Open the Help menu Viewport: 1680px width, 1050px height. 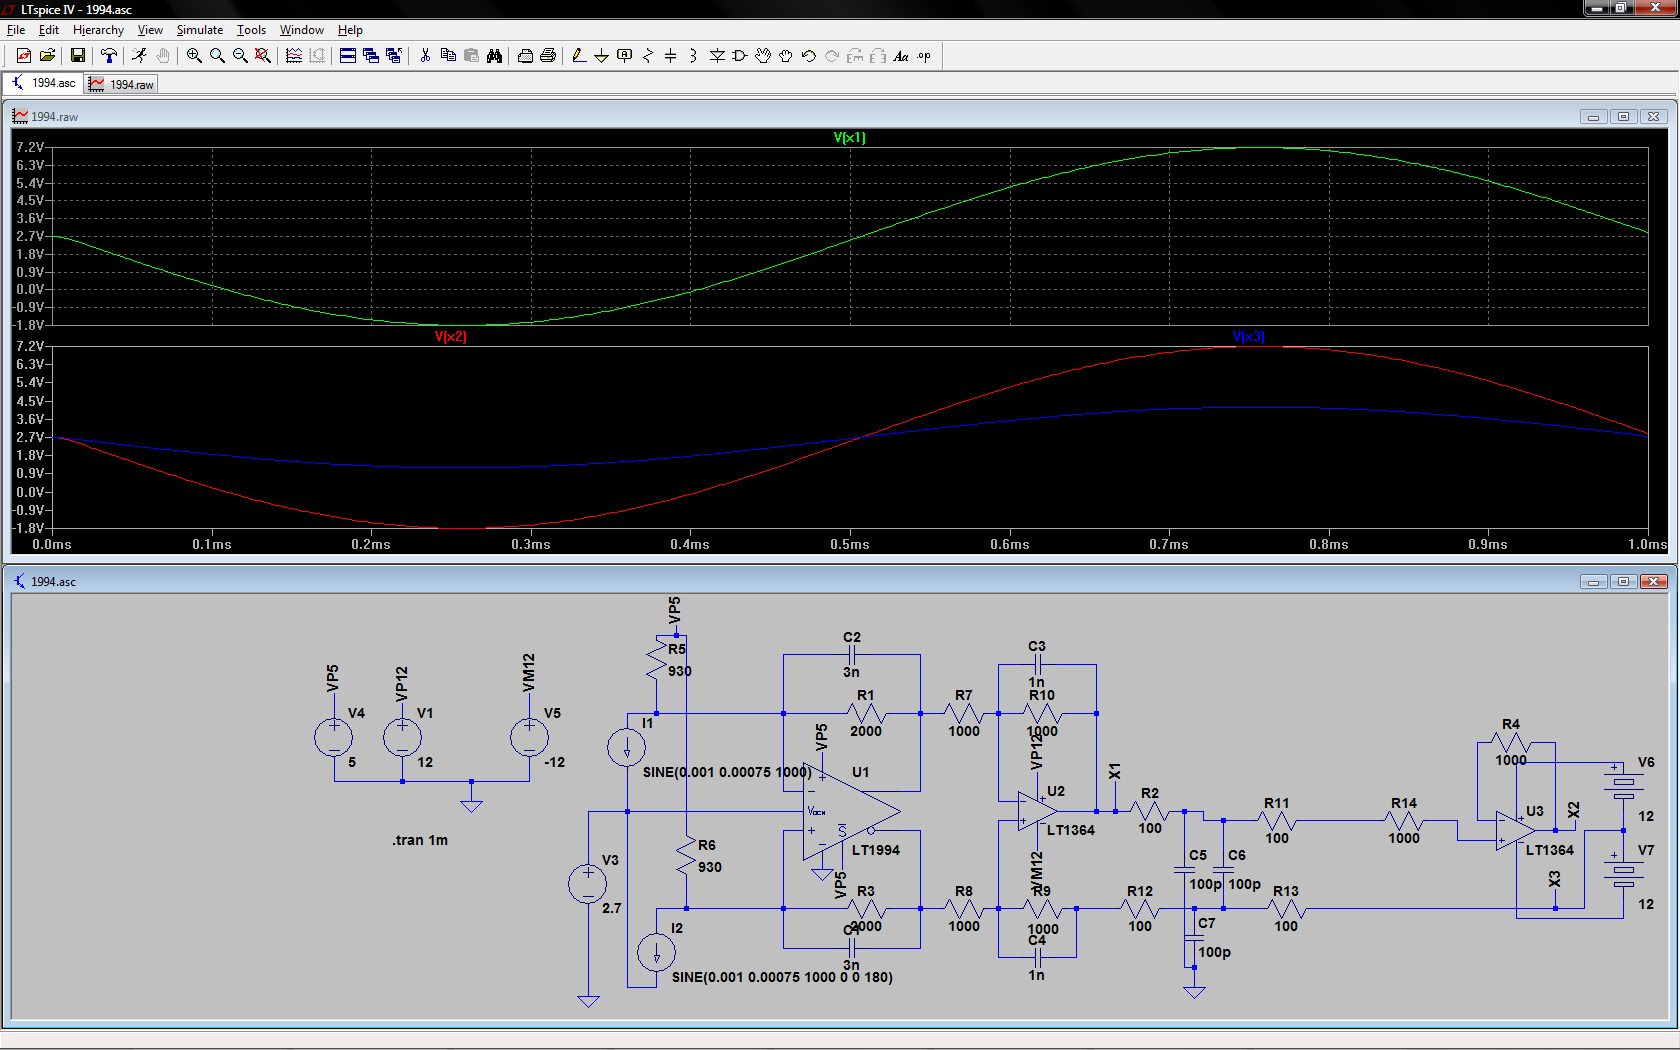[x=350, y=30]
